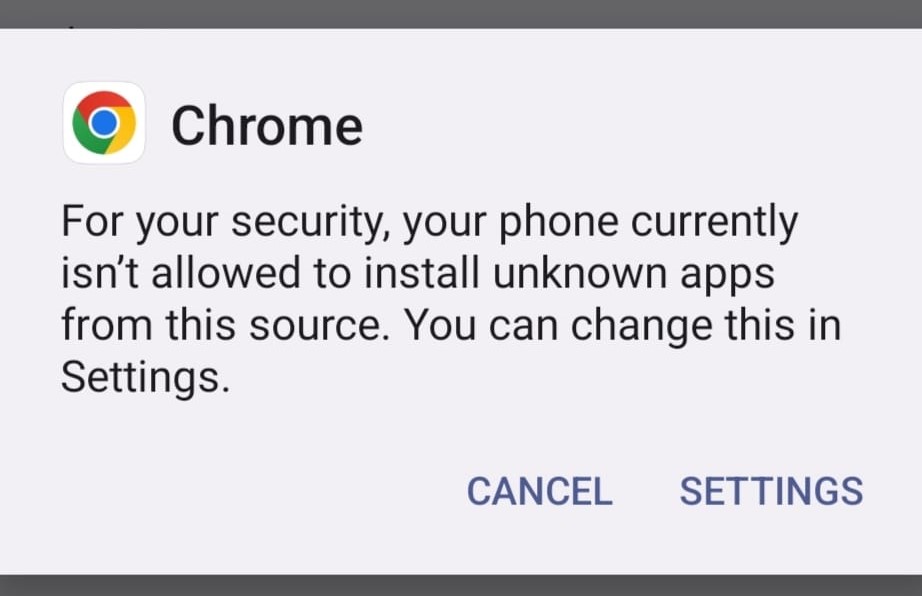
Task: Dismiss the dialog with CANCEL
Action: [539, 491]
